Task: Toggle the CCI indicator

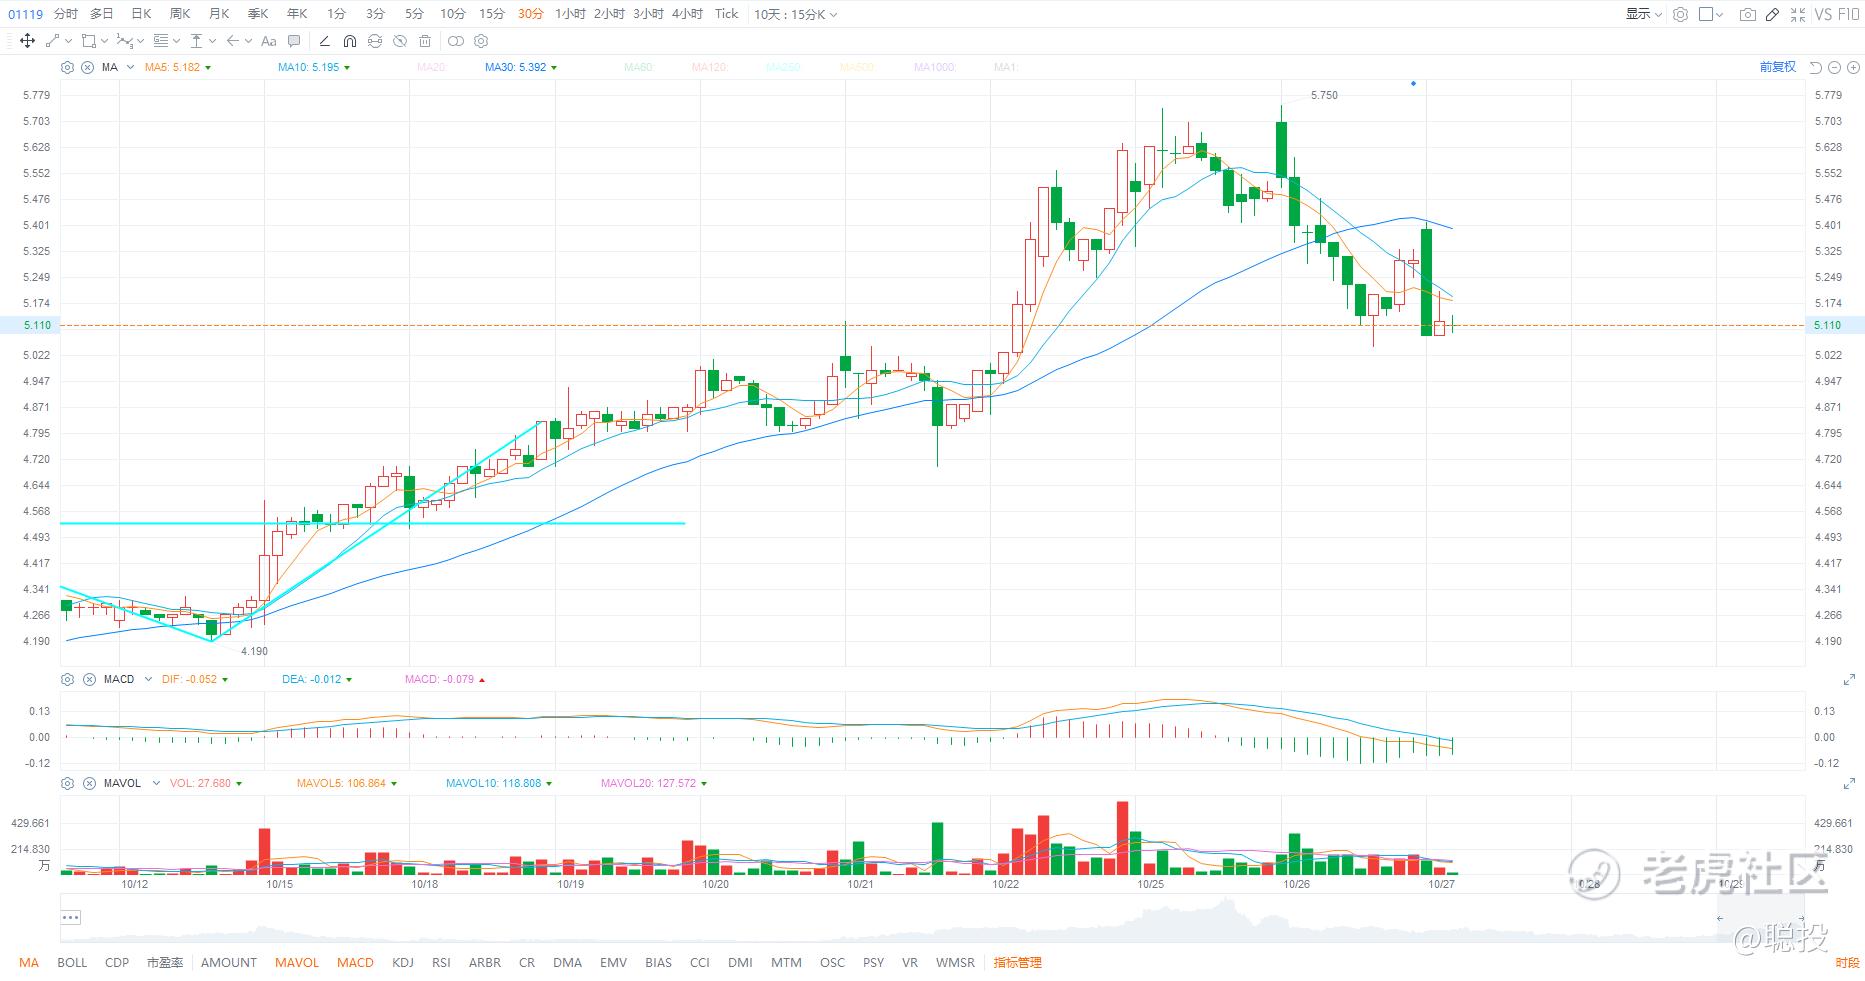Action: [700, 963]
